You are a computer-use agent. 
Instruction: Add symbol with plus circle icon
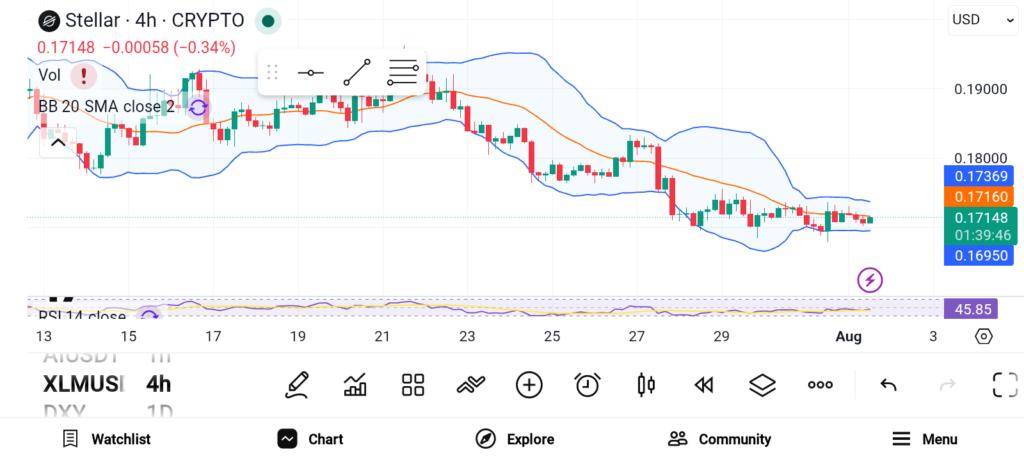(x=529, y=385)
